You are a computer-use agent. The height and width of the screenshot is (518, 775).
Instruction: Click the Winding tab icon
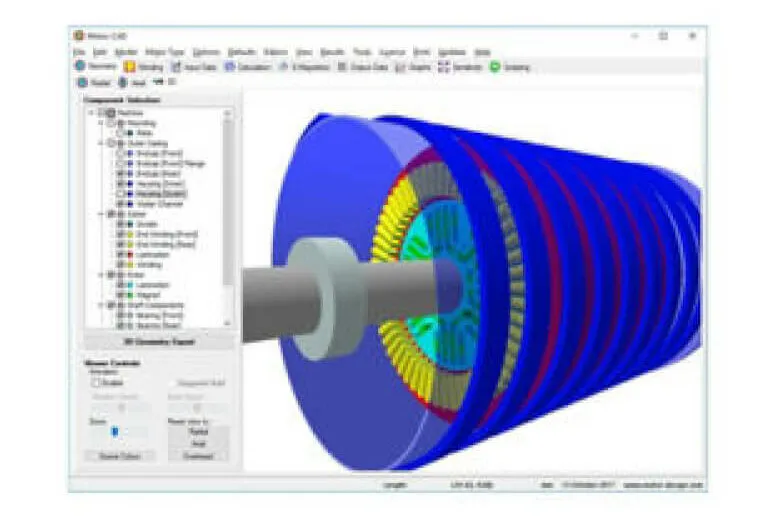[130, 67]
